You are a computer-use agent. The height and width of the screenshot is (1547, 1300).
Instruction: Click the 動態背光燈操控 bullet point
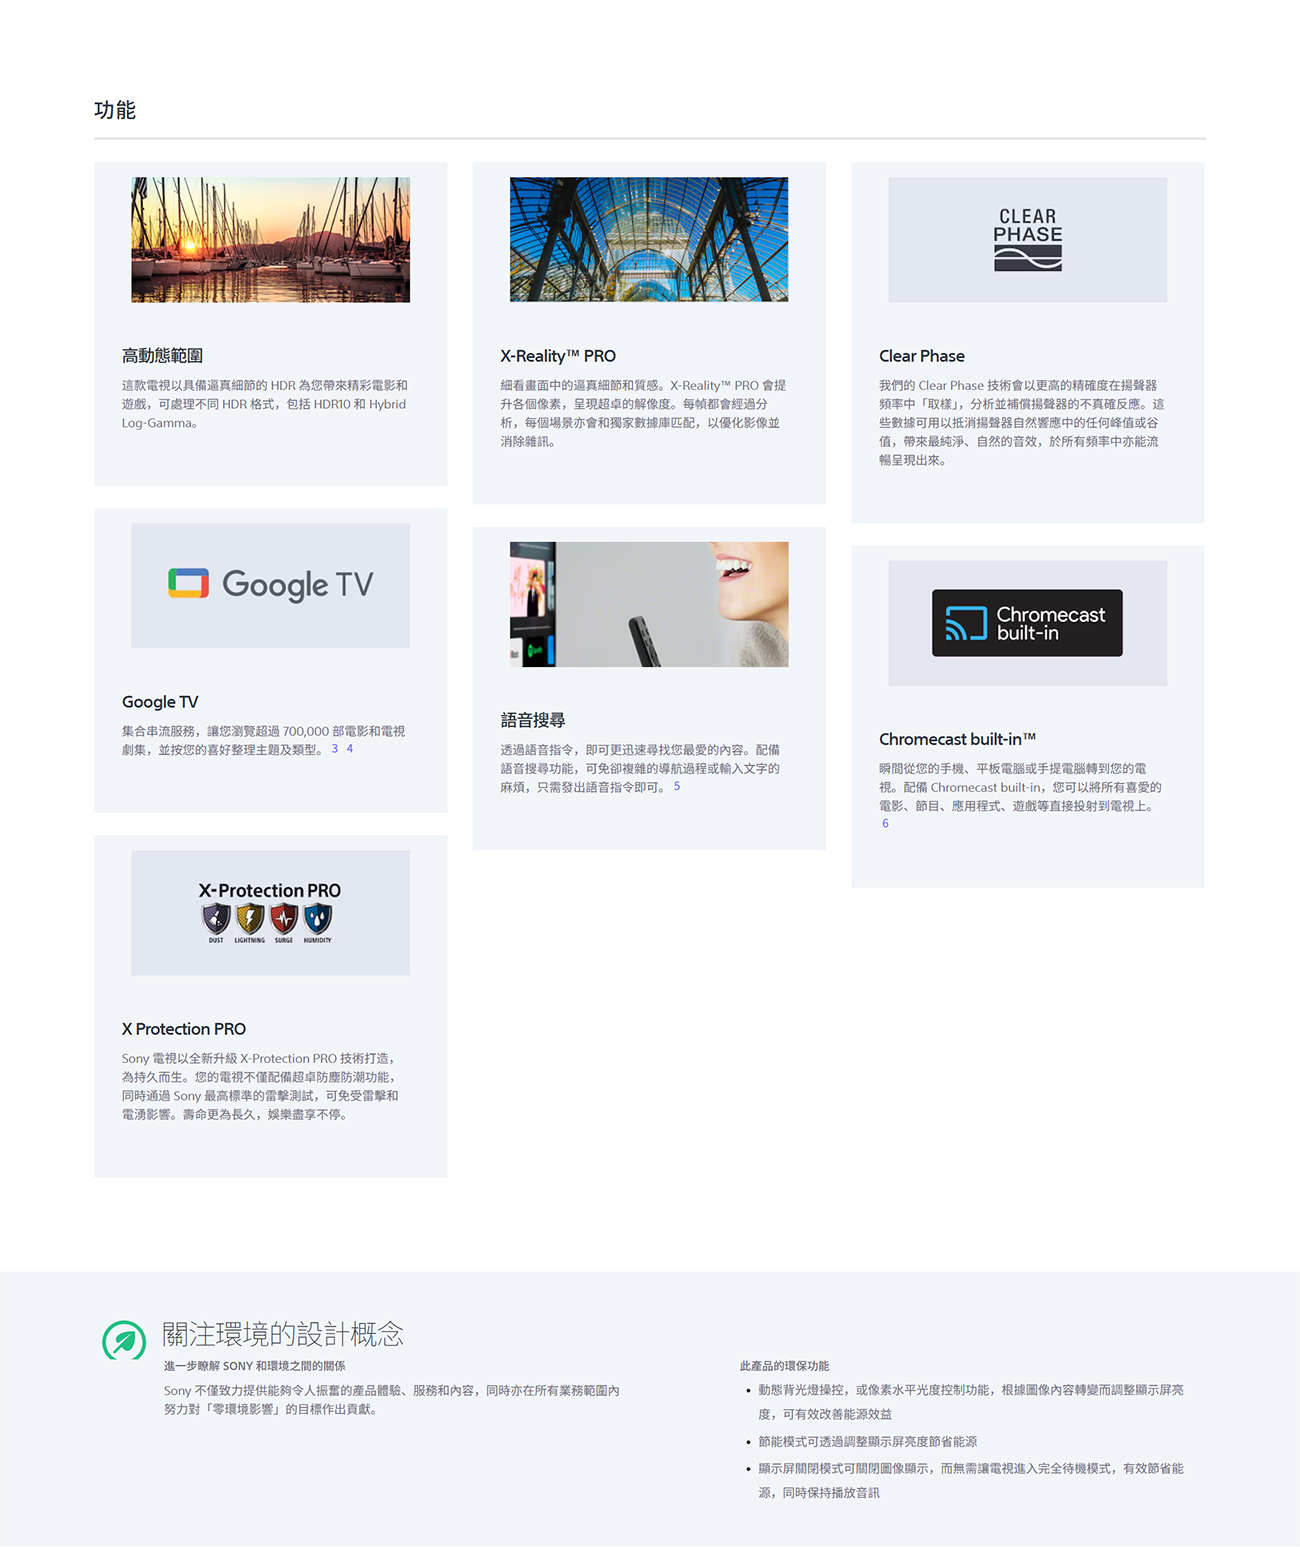click(x=970, y=1402)
